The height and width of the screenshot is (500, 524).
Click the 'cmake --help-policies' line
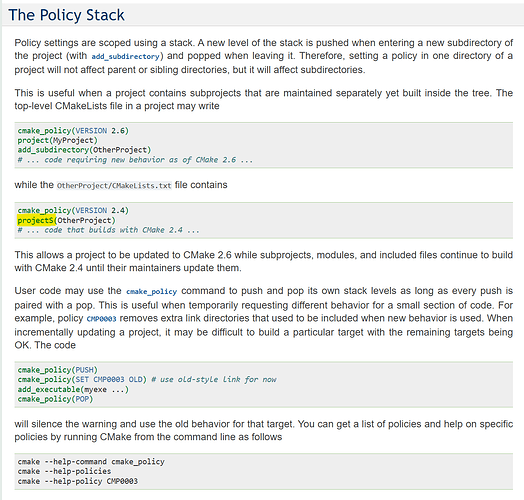[64, 472]
